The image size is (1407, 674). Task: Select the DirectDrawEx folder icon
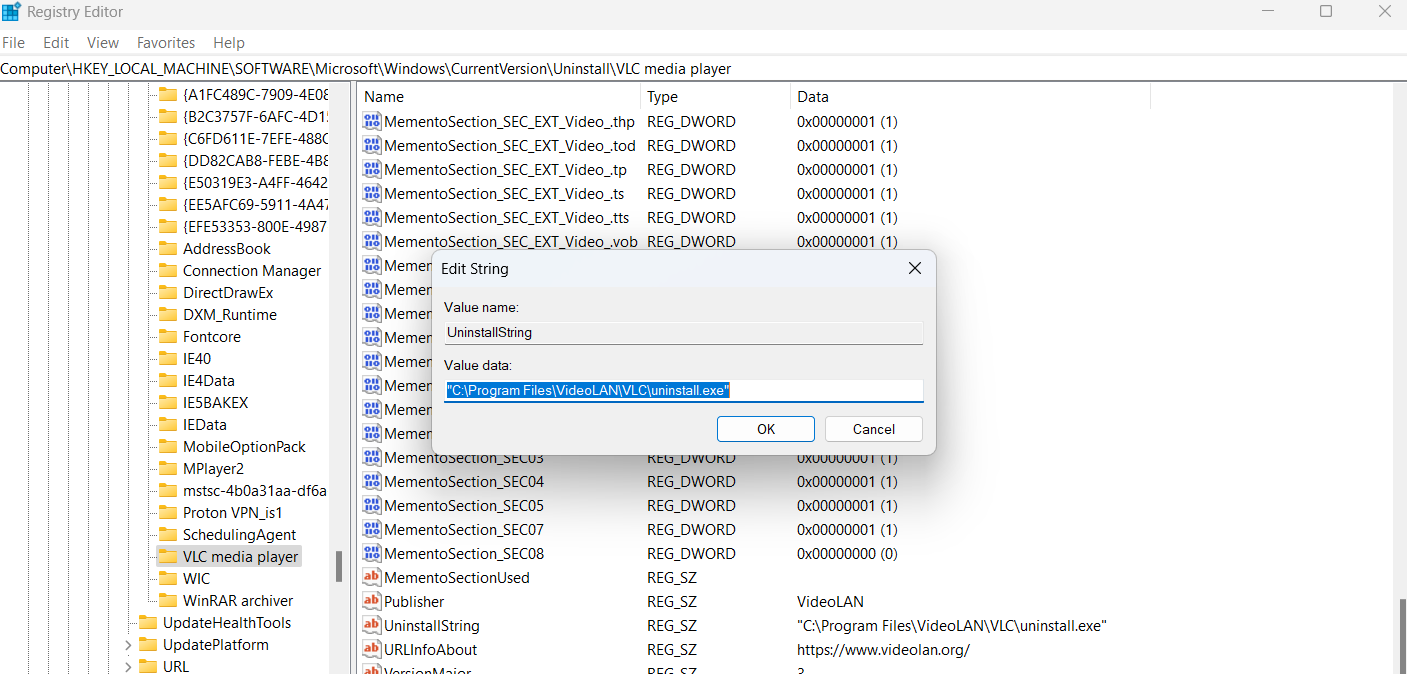tap(167, 293)
